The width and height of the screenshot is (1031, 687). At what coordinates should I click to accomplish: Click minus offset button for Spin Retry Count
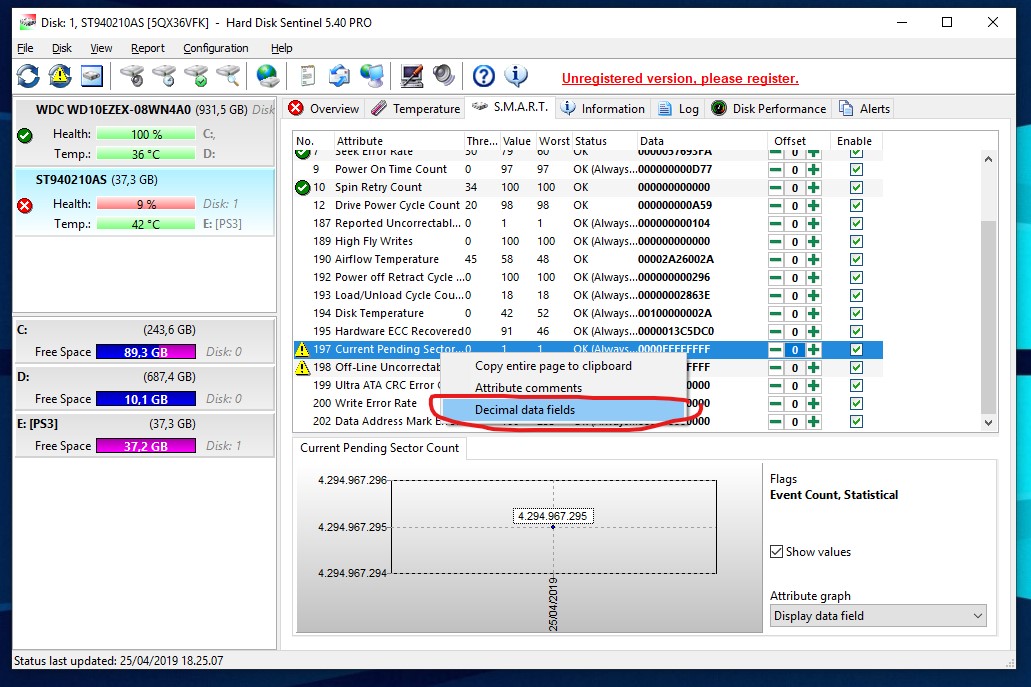coord(776,187)
